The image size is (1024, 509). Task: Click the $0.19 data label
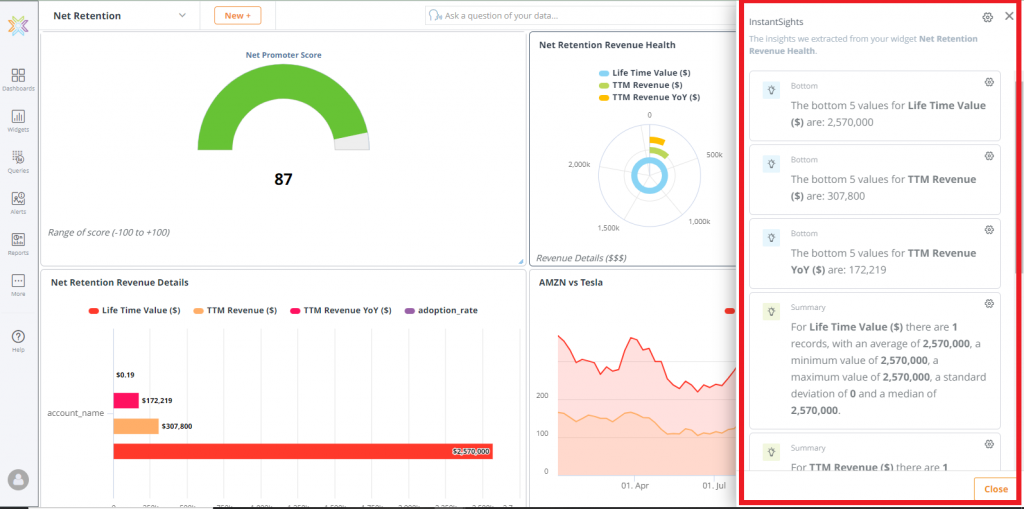pos(125,375)
